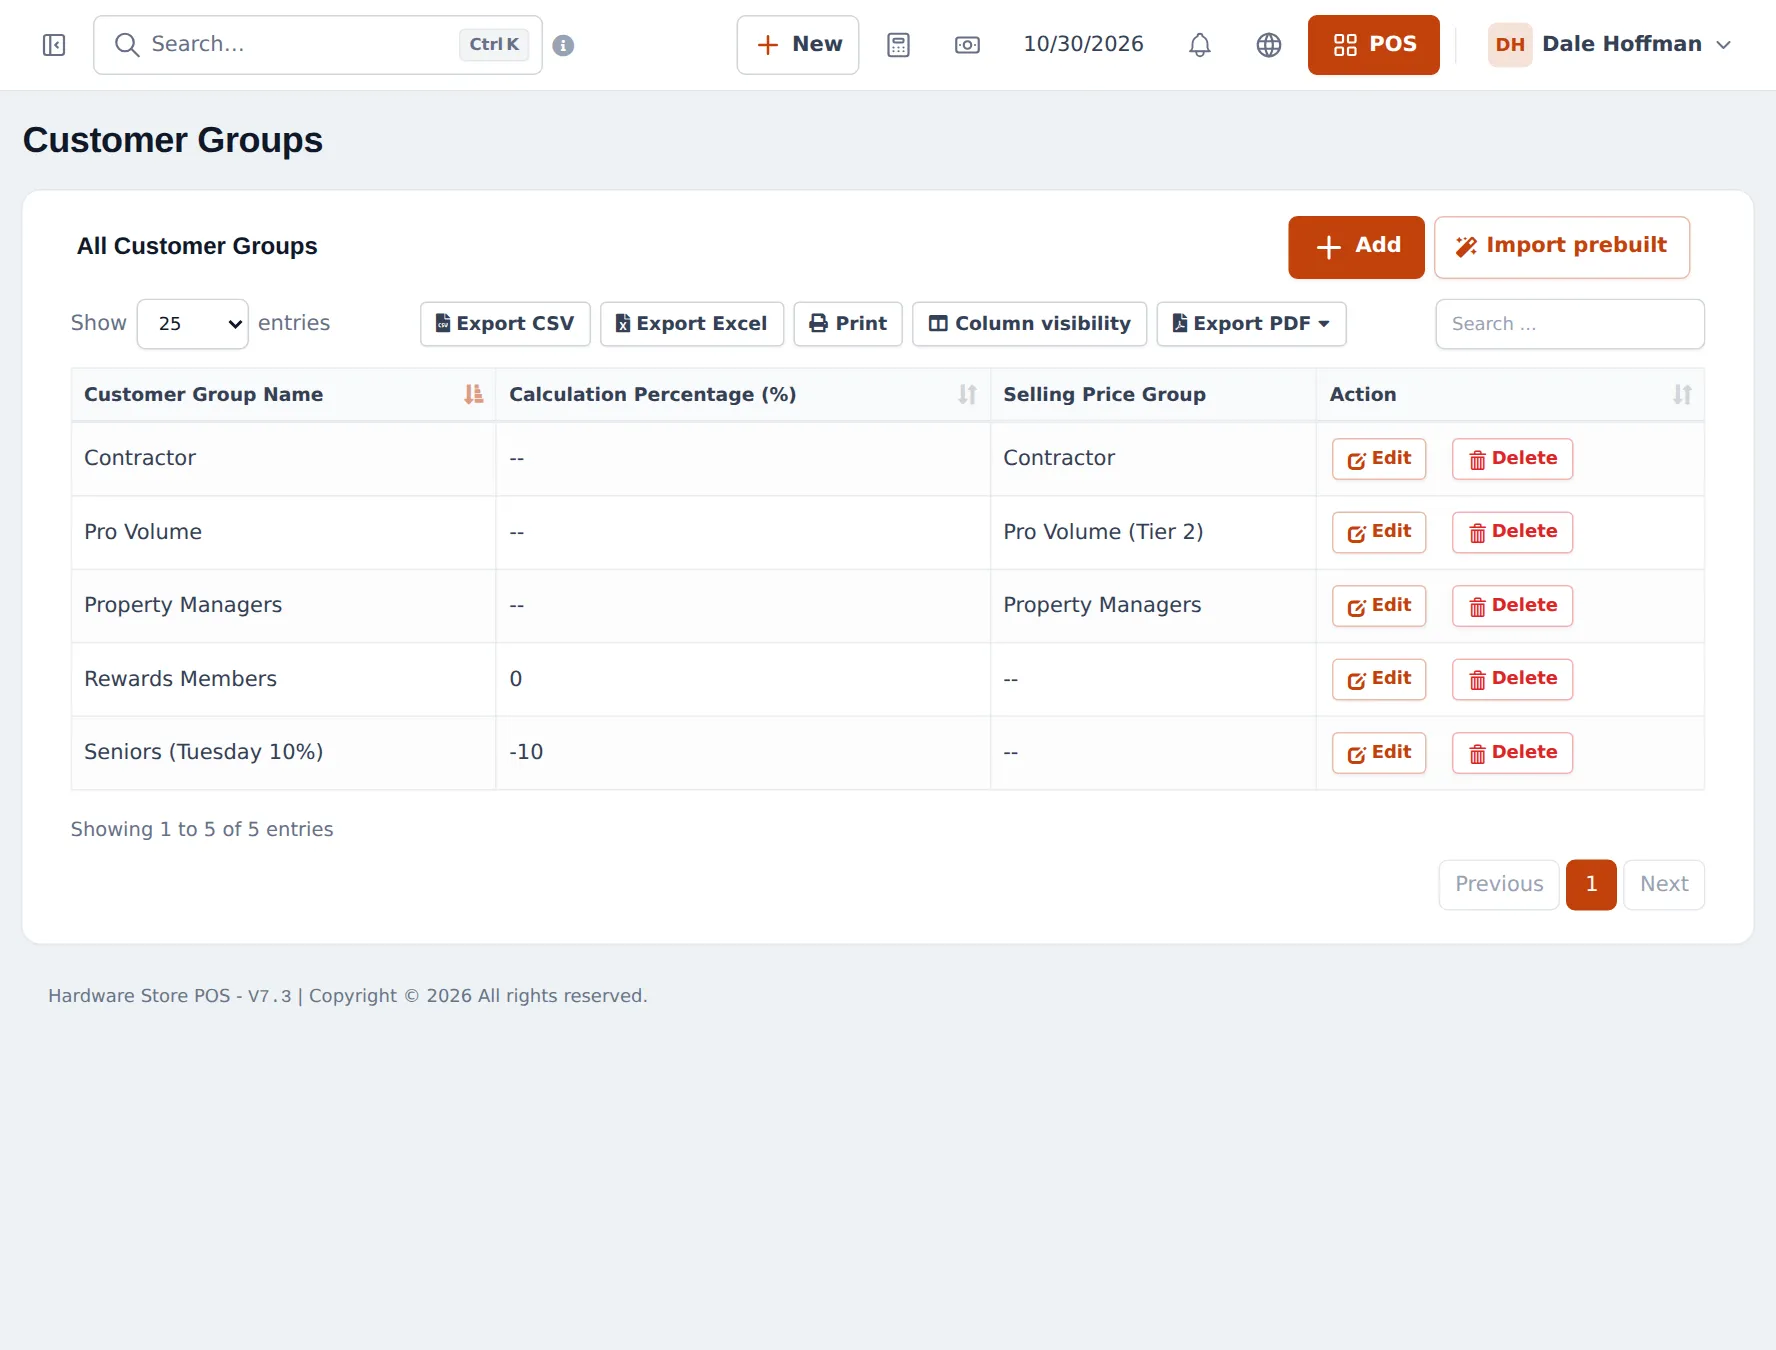Focus the table Search box
Viewport: 1776px width, 1350px height.
[1570, 324]
